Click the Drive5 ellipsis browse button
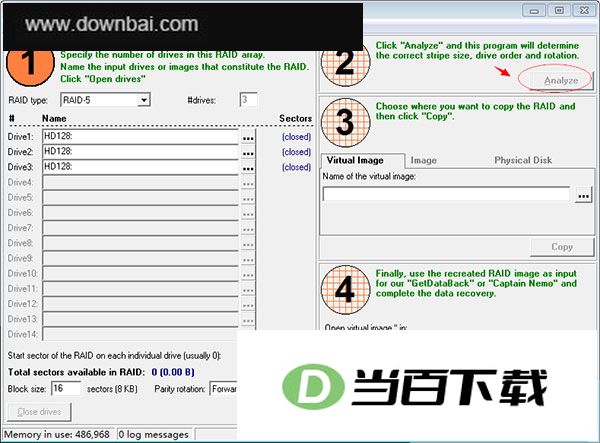 tap(248, 198)
